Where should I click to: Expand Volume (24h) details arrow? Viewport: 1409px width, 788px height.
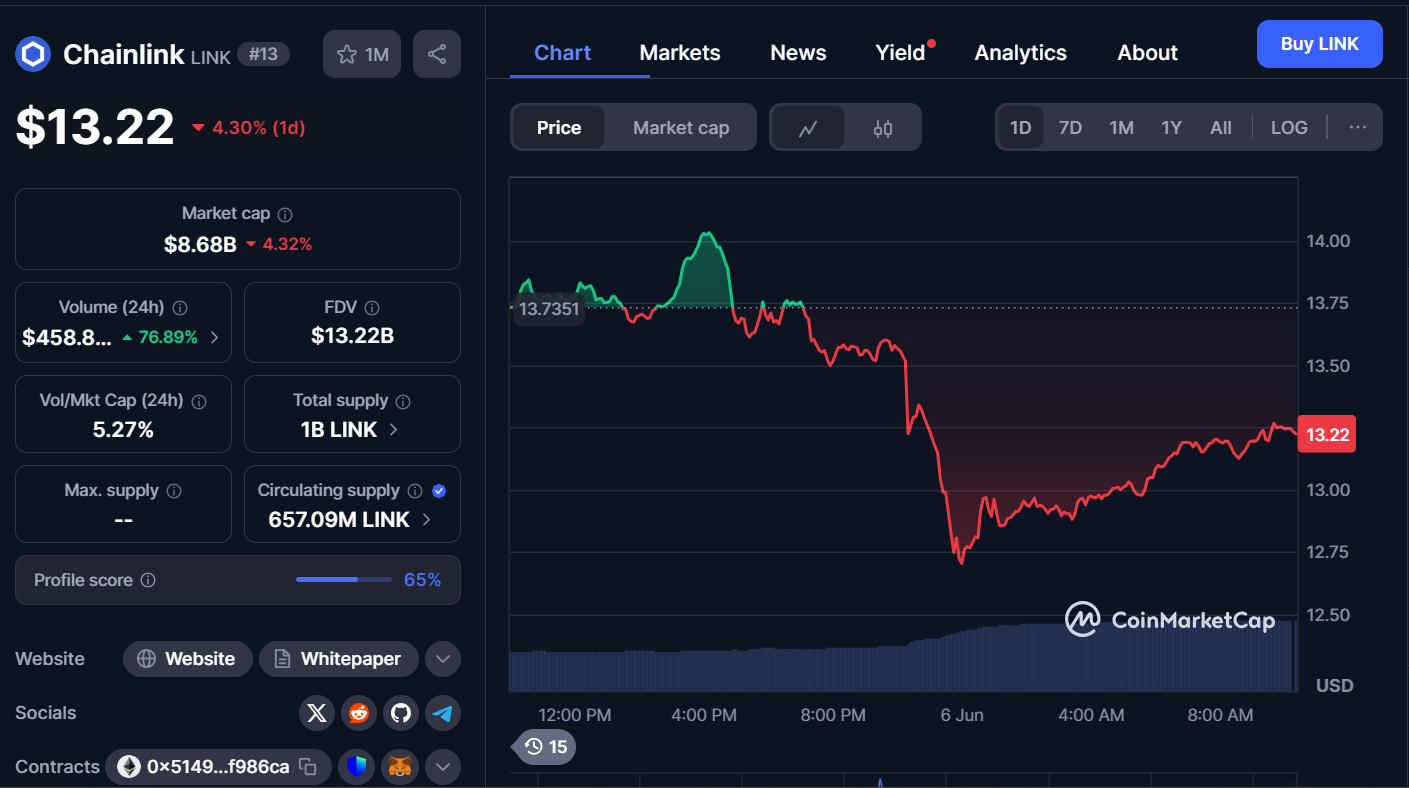[x=215, y=338]
